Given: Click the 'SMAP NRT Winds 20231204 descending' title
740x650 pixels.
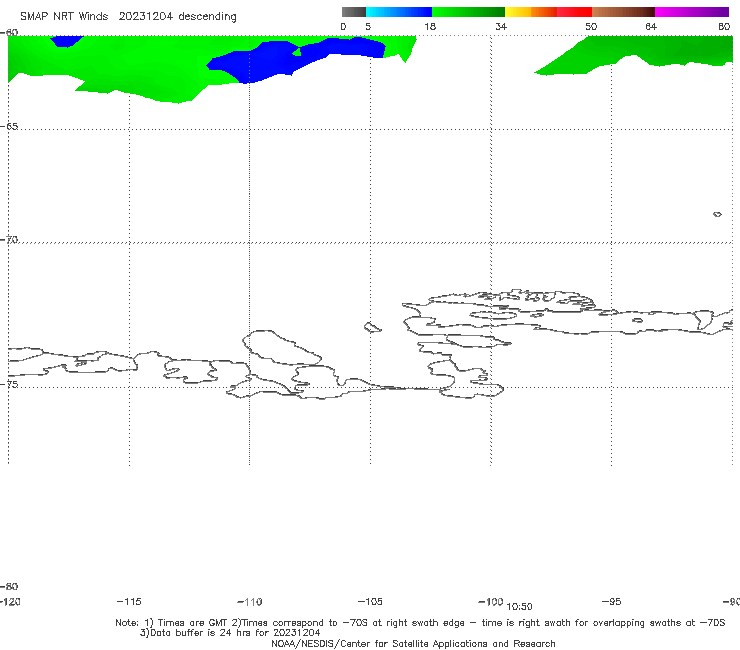Looking at the screenshot, I should point(128,16).
